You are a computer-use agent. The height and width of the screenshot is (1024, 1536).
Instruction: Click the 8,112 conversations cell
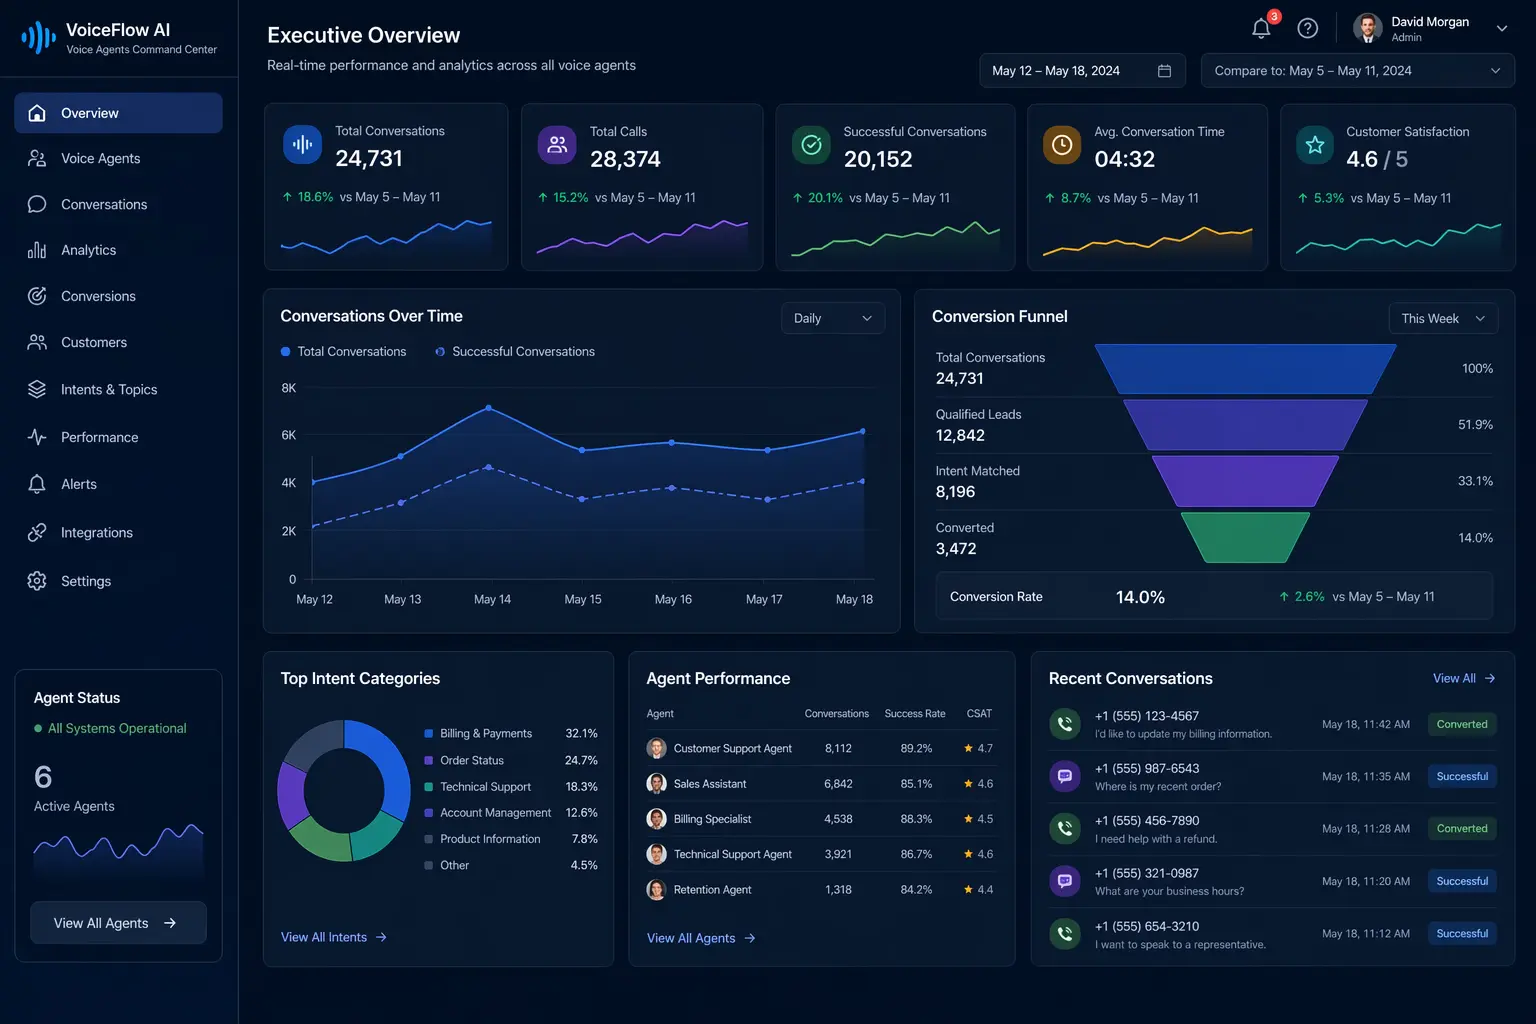point(838,749)
